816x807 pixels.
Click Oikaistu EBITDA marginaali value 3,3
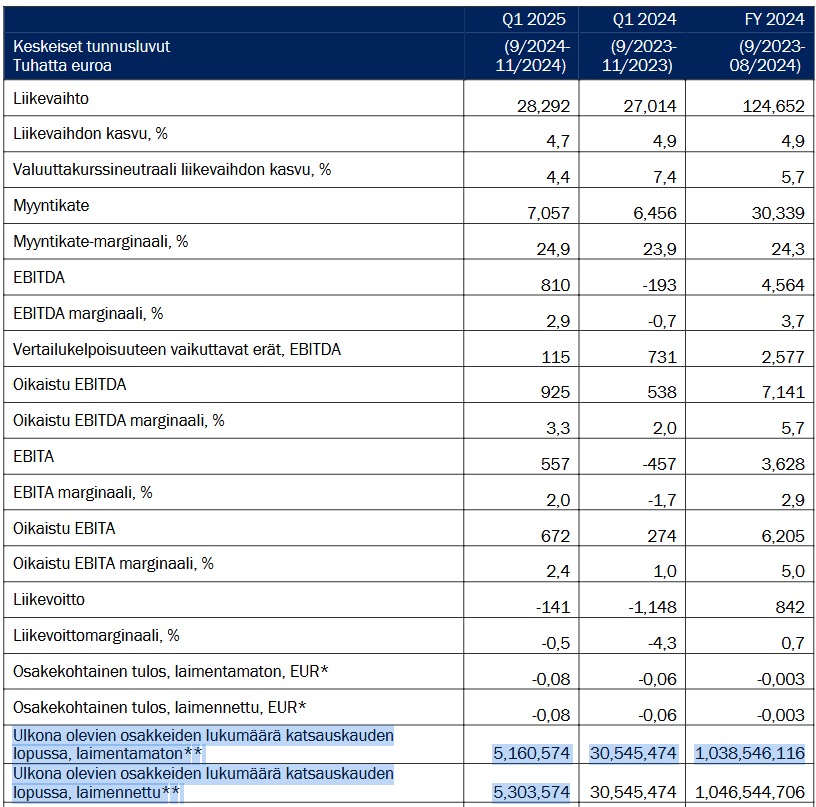tap(558, 428)
